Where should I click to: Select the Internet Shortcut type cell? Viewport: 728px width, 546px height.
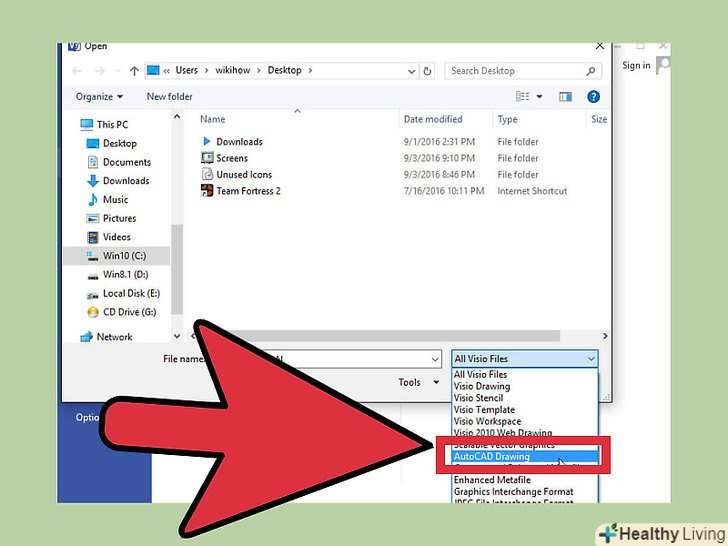pos(532,191)
